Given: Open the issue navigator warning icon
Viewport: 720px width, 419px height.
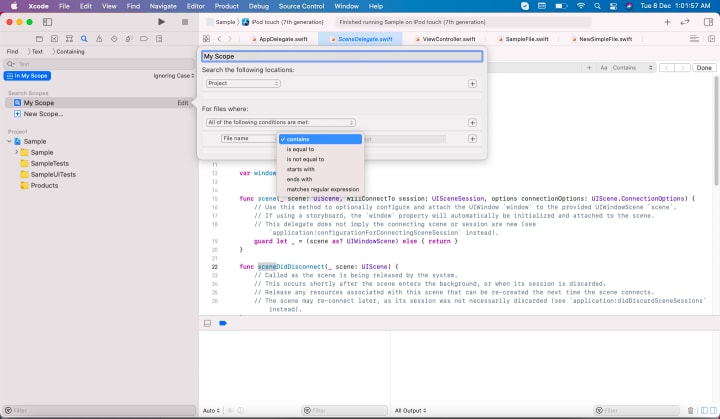Looking at the screenshot, I should pyautogui.click(x=99, y=39).
